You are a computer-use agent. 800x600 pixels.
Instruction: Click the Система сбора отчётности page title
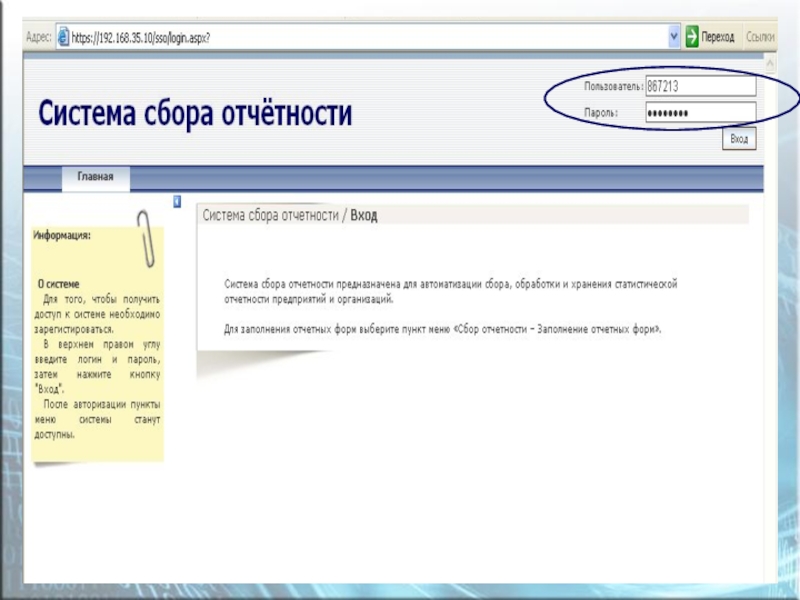(195, 114)
